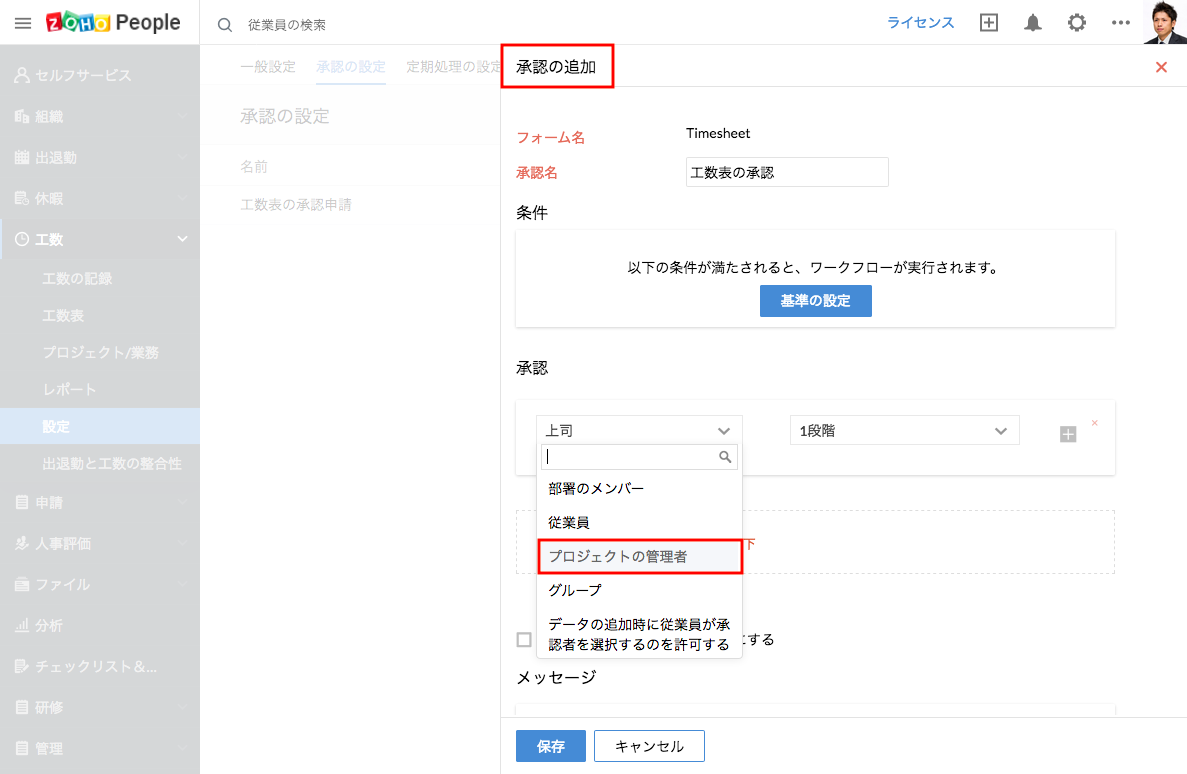Click the 従業員の検索 search field
1187x774 pixels.
(287, 25)
